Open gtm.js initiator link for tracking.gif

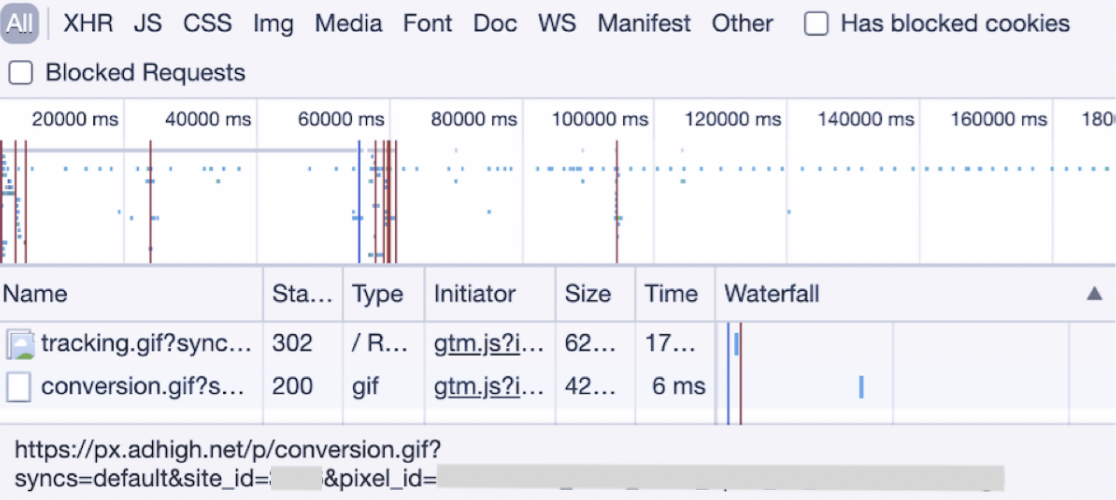point(490,344)
